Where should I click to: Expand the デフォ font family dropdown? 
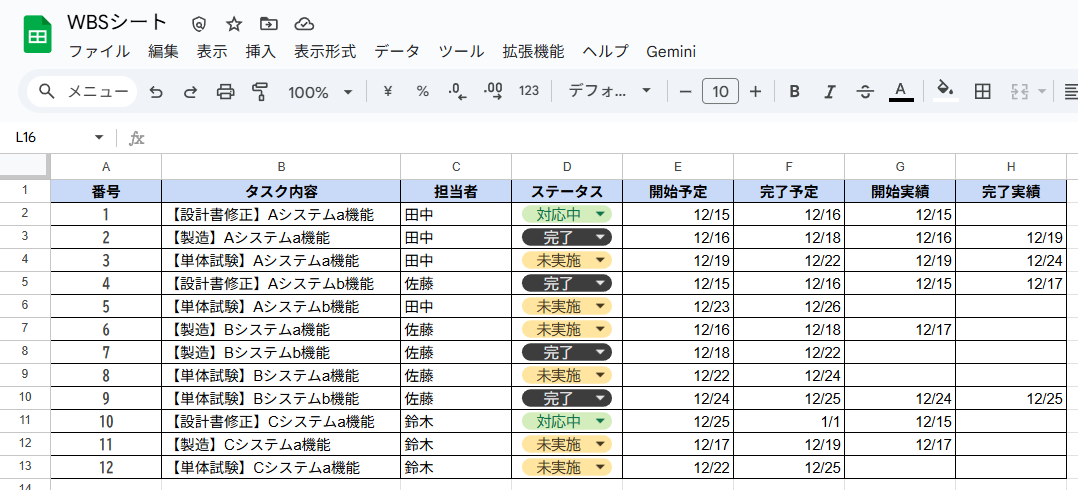609,92
